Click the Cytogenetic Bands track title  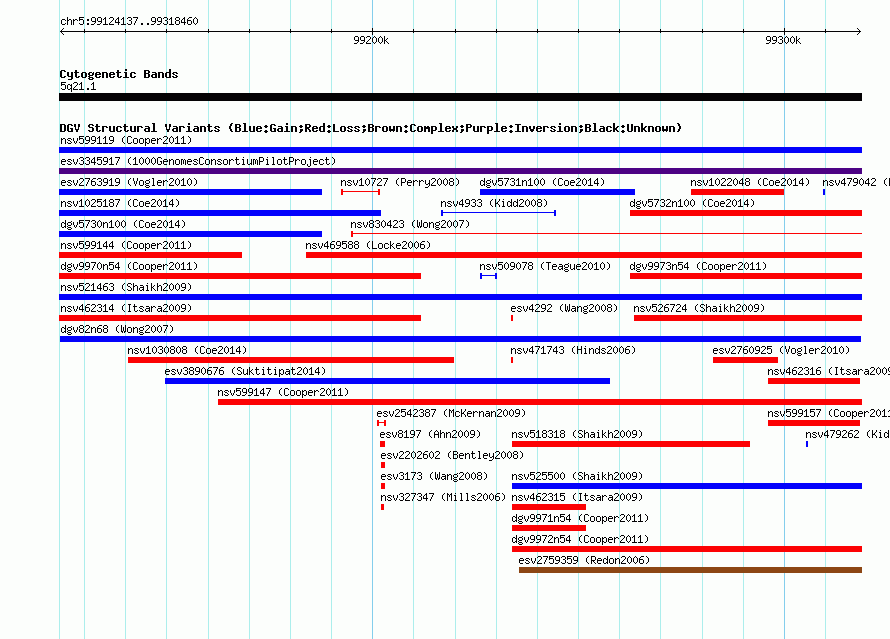click(x=119, y=74)
